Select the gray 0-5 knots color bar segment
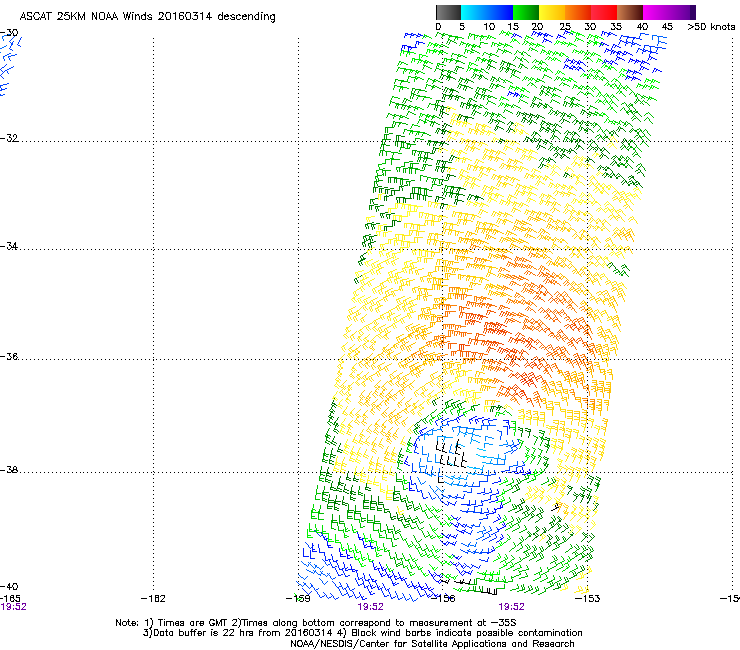Viewport: 740px width, 650px height. click(448, 12)
